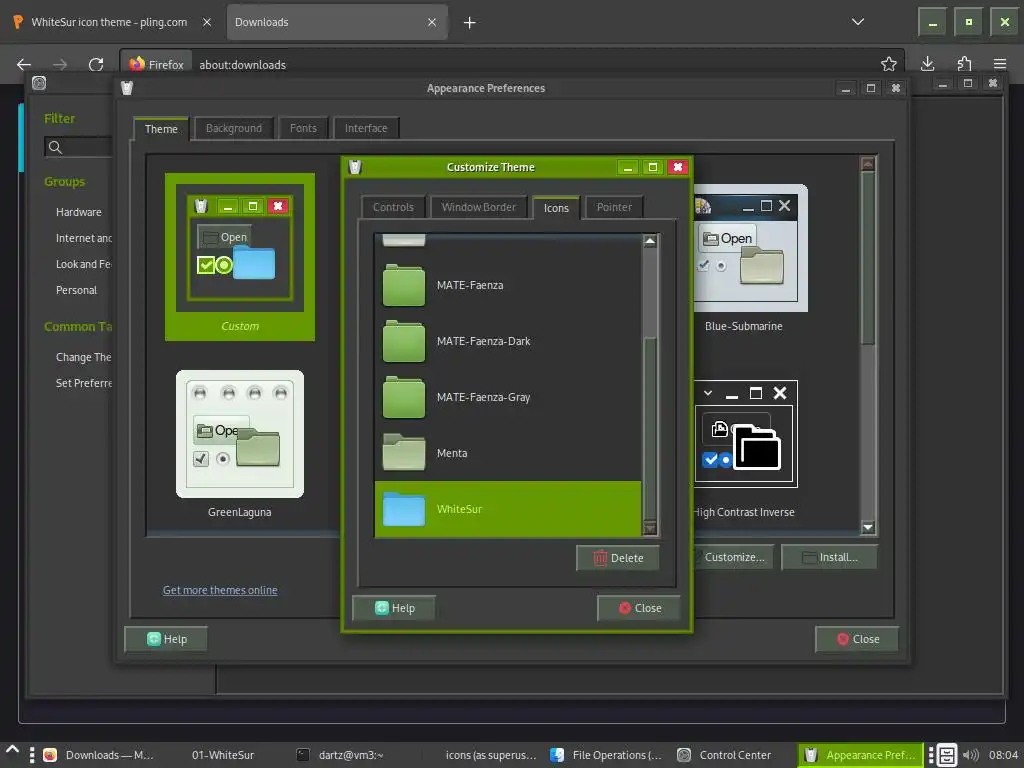Switch to Background tab in Appearance Preferences

pyautogui.click(x=234, y=128)
